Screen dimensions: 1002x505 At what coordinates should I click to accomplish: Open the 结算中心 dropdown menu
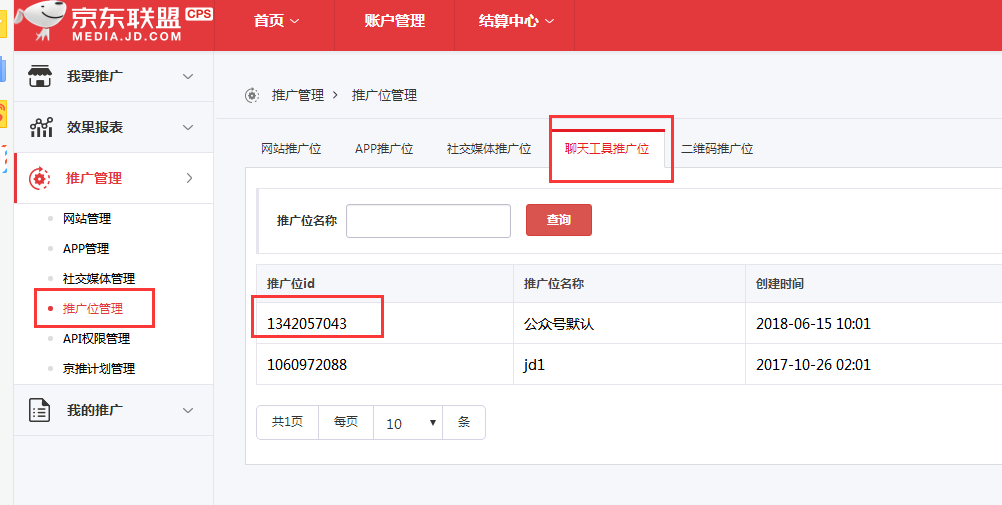516,21
